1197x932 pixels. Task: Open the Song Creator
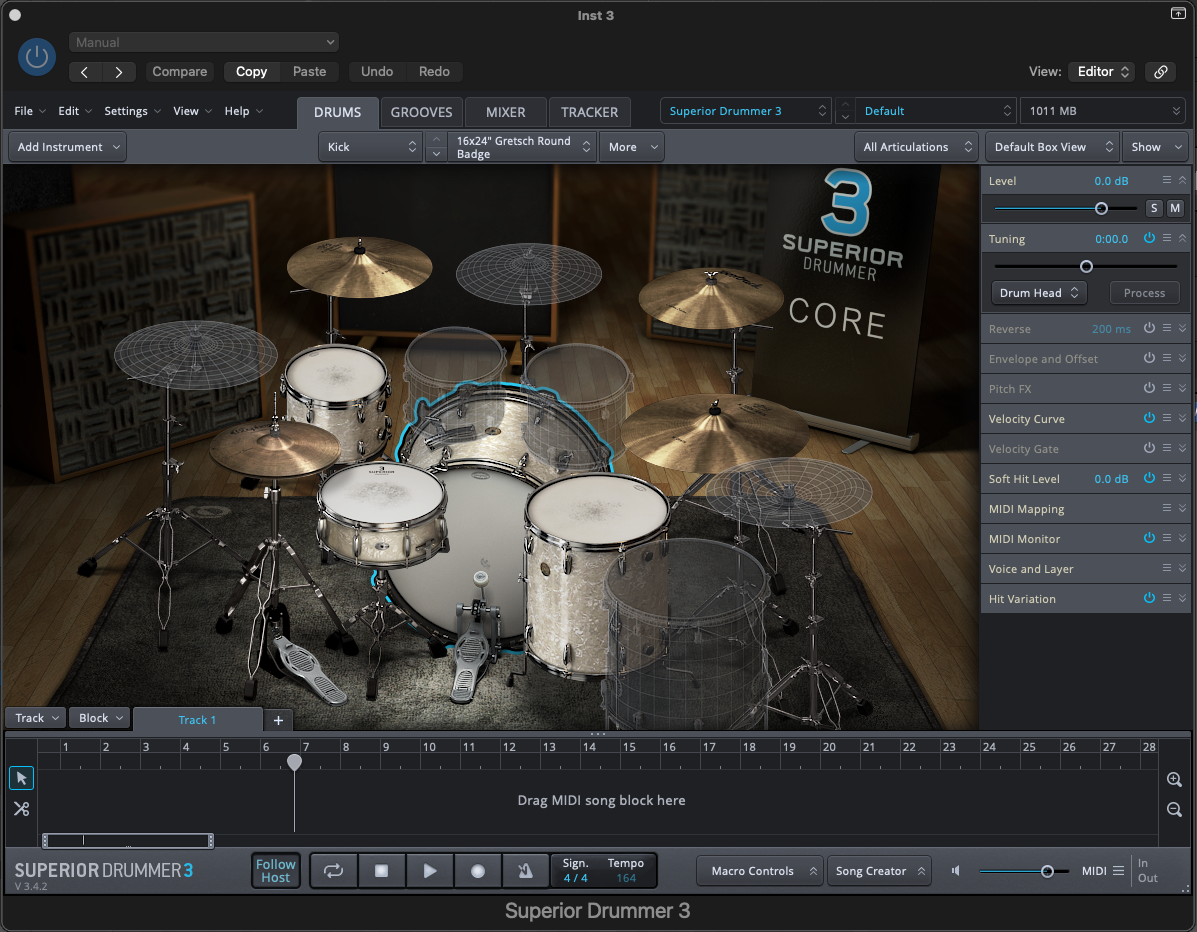(x=878, y=870)
